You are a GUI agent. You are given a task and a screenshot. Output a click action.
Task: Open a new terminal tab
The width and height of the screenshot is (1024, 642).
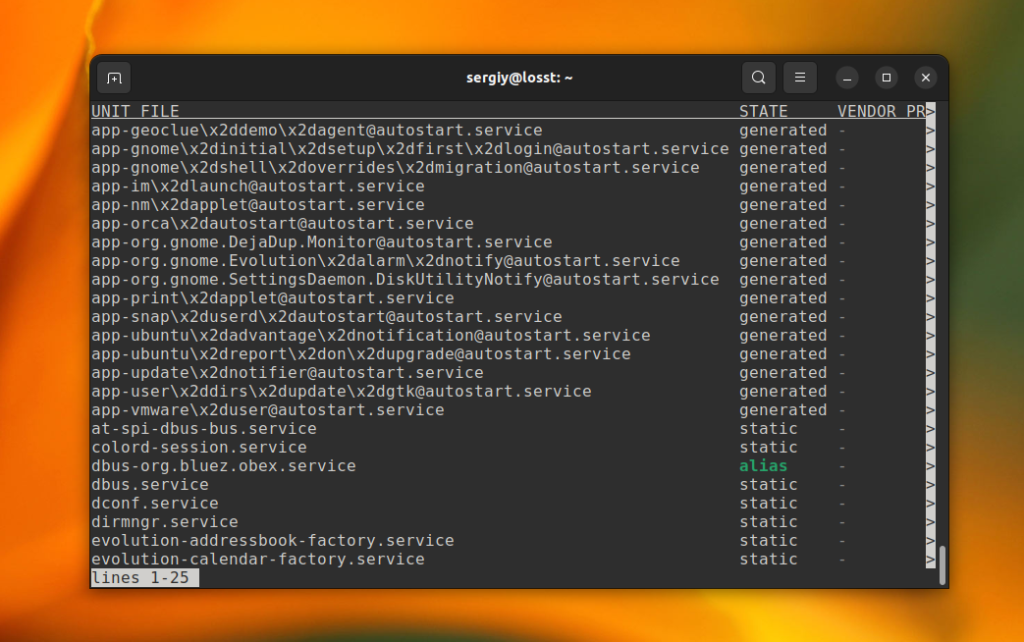(114, 78)
